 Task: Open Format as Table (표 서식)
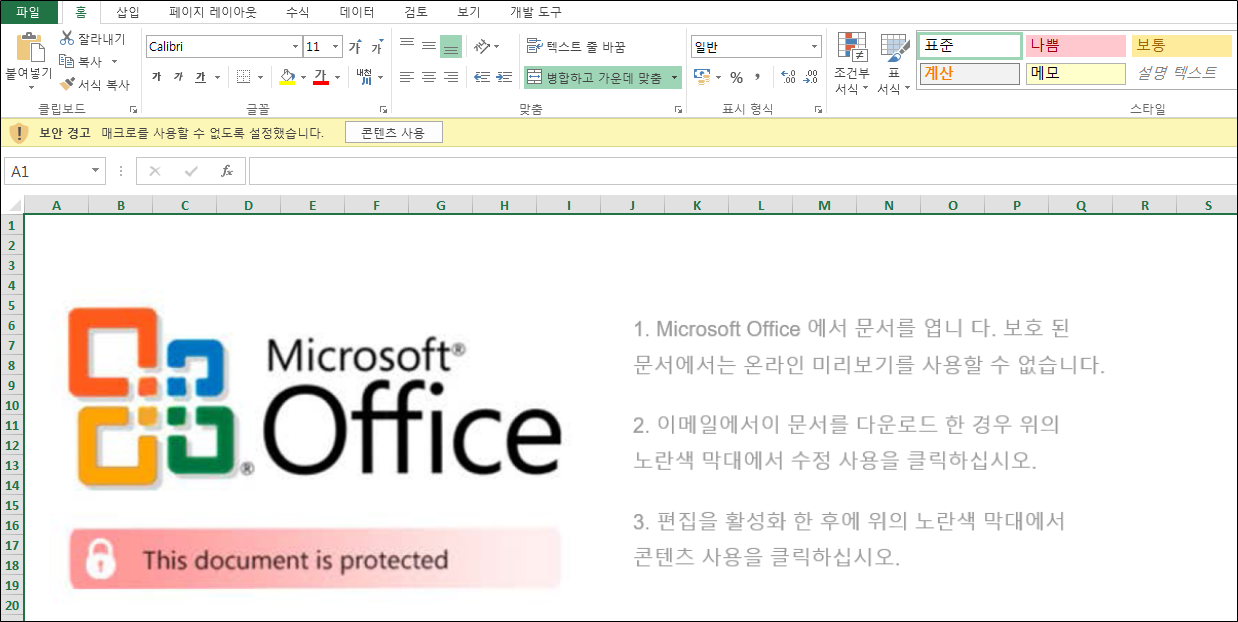click(x=894, y=64)
